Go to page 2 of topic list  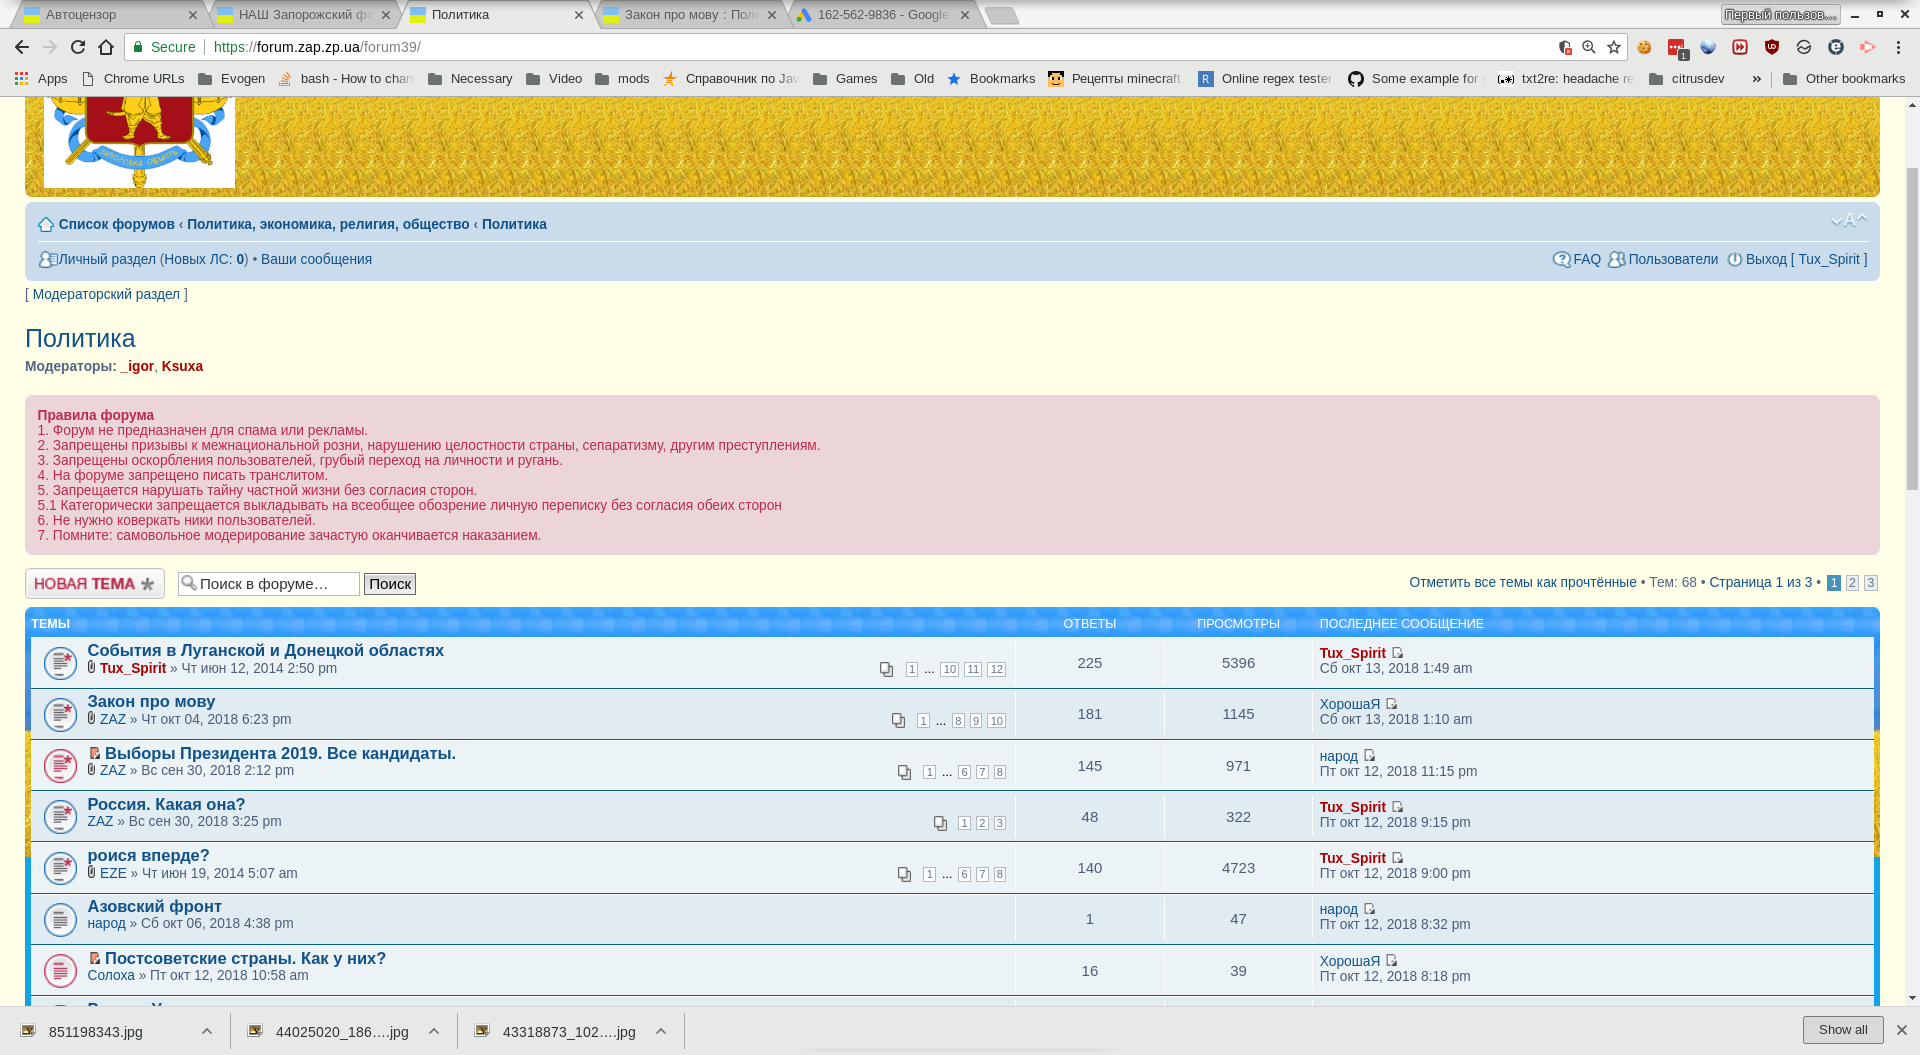click(x=1852, y=583)
